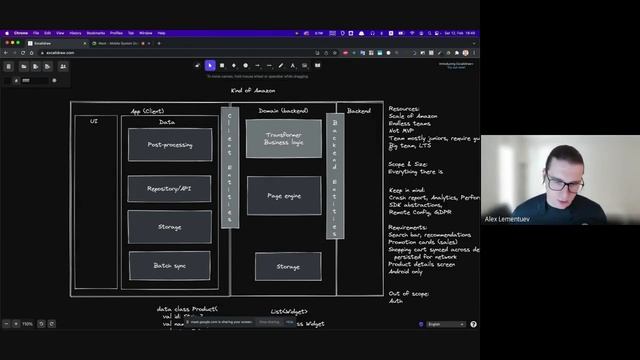Viewport: 640px width, 360px height.
Task: Select the Text tool
Action: click(293, 66)
